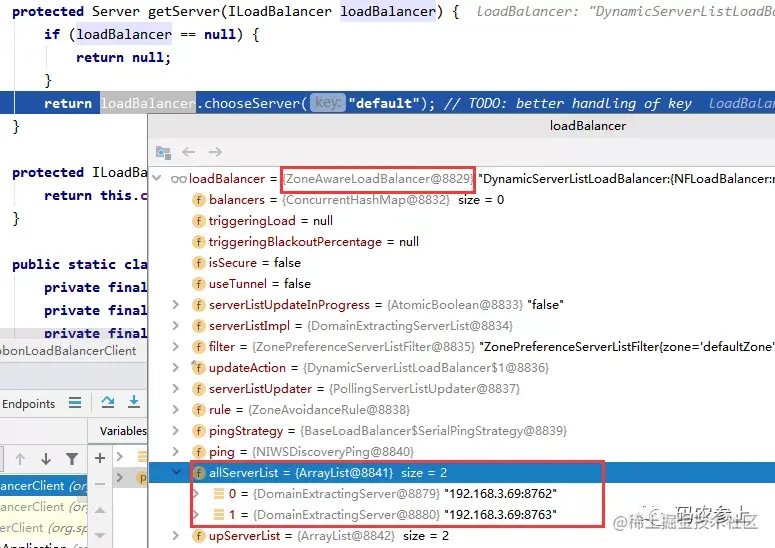This screenshot has height=548, width=775.
Task: Click the export upward arrow icon
Action: 107,402
